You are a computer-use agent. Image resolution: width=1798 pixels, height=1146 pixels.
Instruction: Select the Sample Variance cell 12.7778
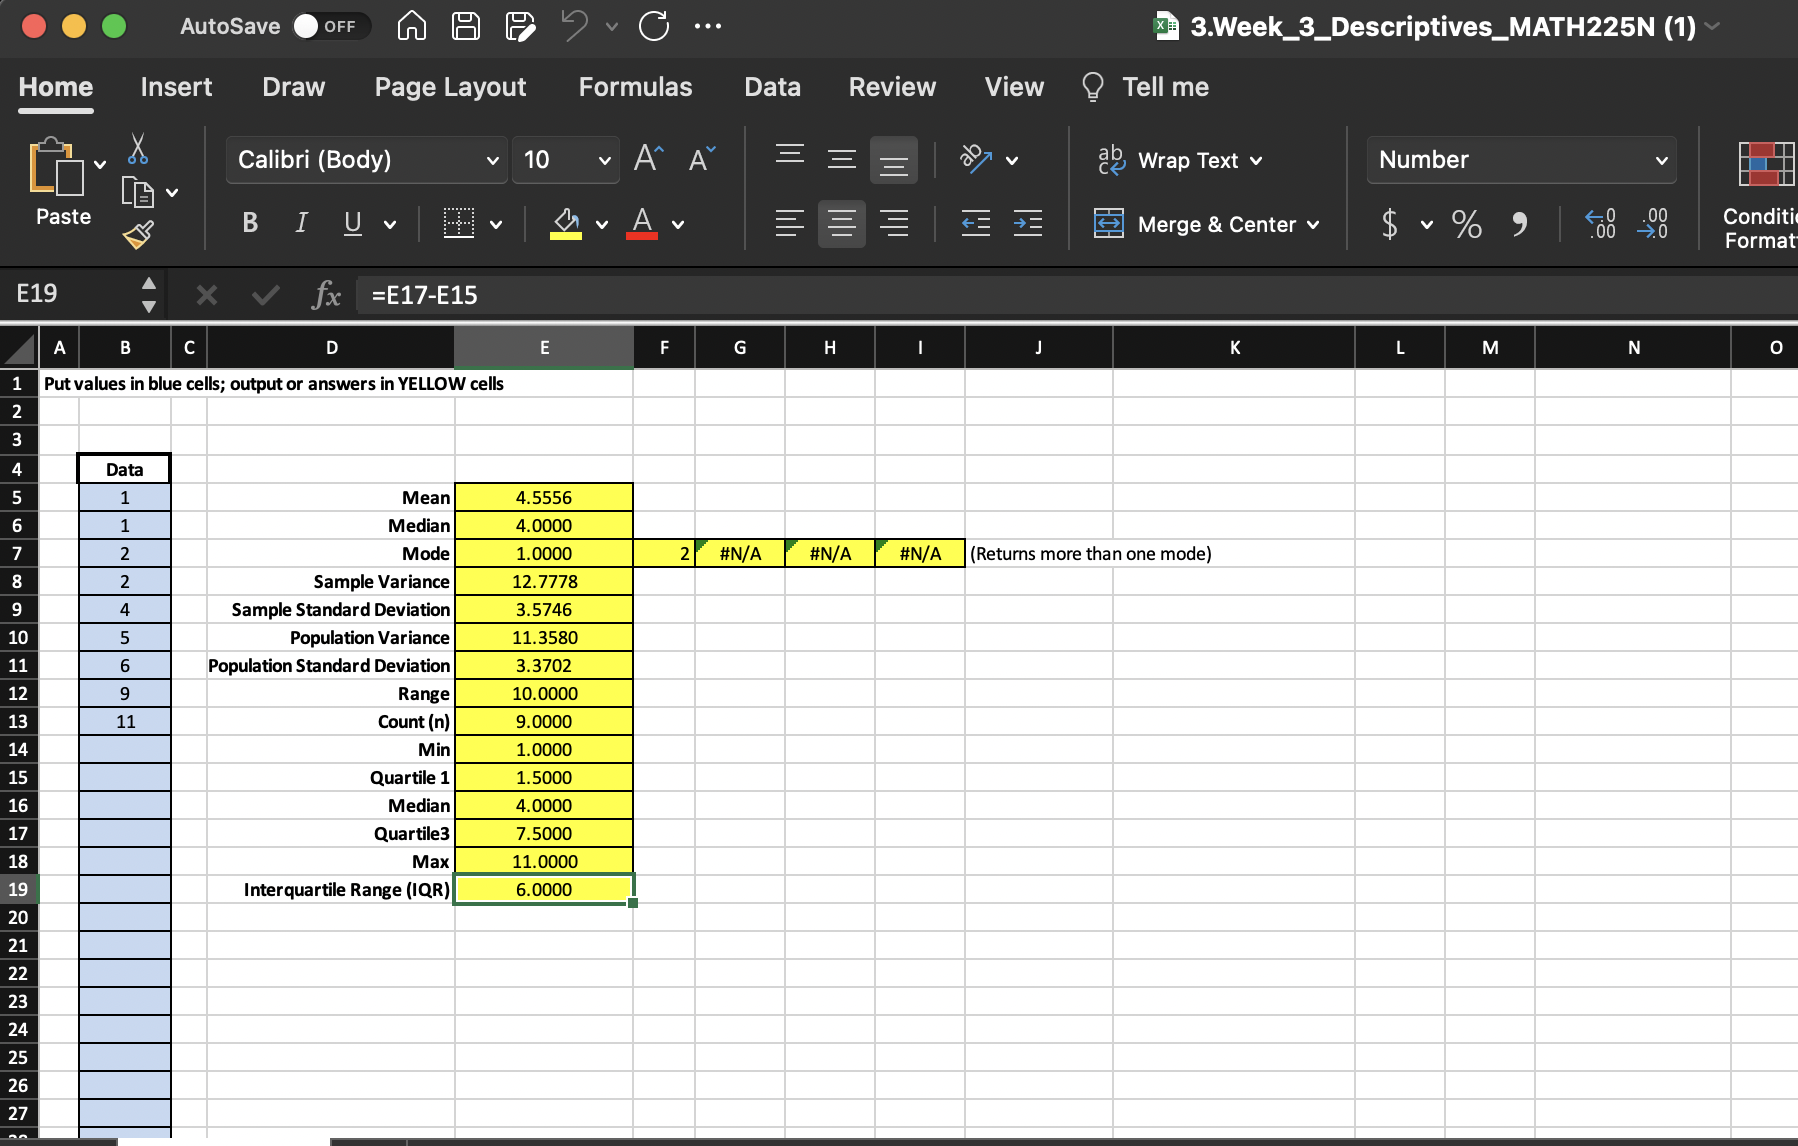(544, 581)
